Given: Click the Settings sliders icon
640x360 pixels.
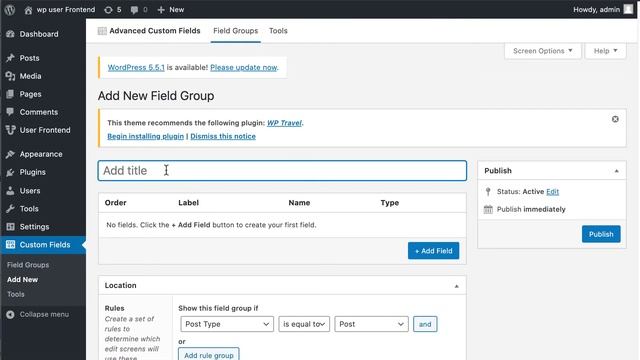Looking at the screenshot, I should pyautogui.click(x=11, y=227).
